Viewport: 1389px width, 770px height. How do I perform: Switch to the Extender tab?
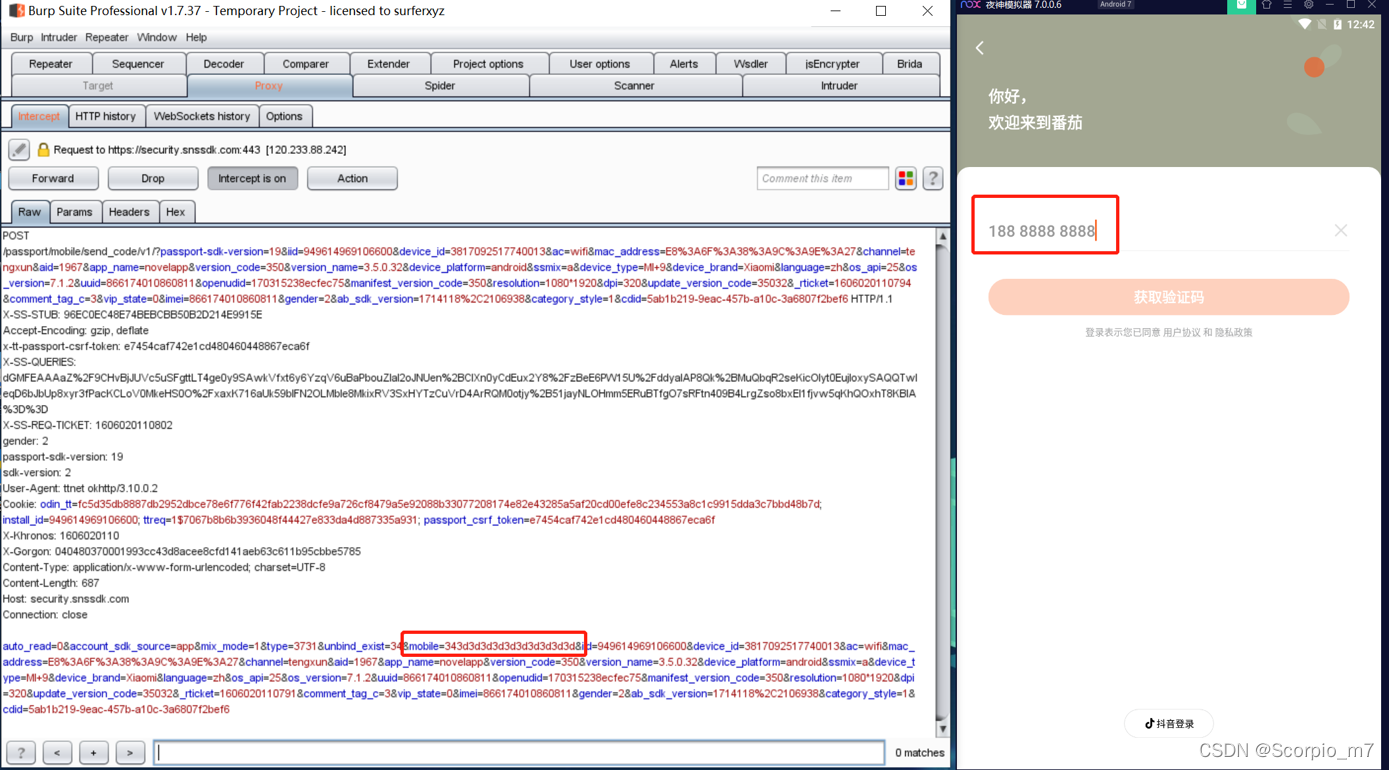388,64
